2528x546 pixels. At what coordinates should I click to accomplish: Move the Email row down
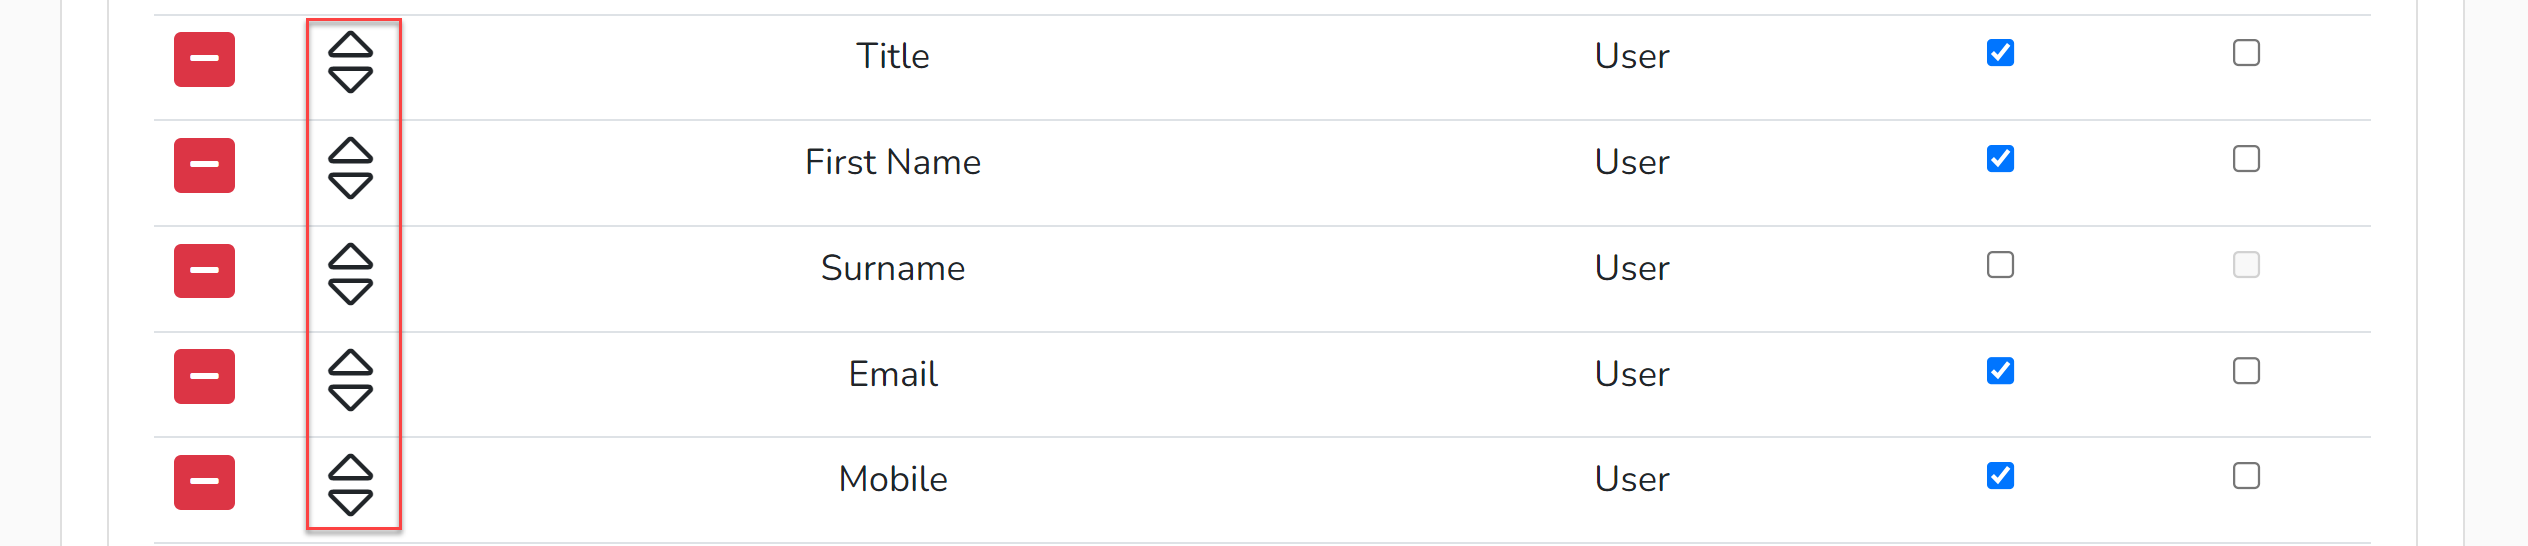click(x=350, y=397)
